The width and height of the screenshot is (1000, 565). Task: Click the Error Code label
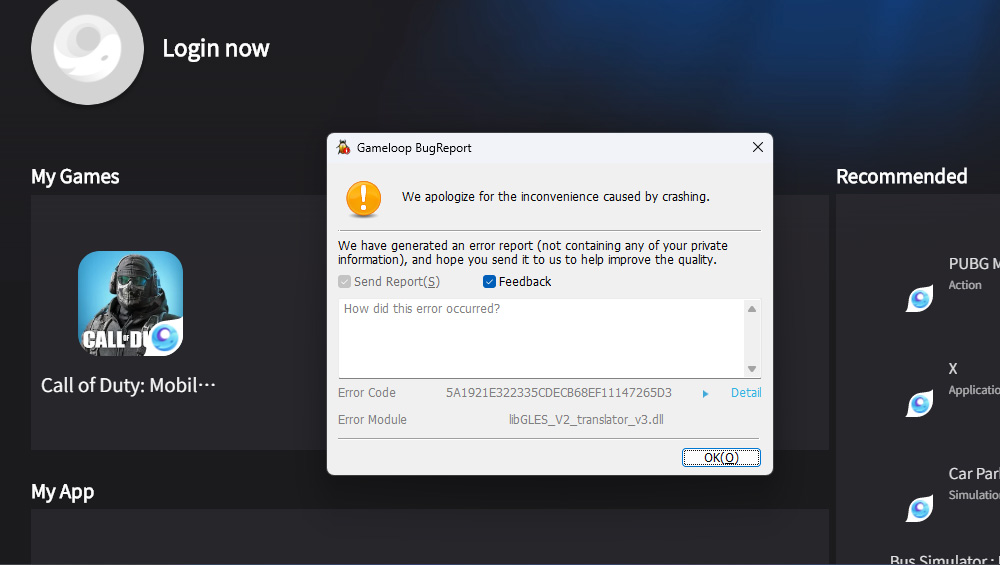point(367,393)
